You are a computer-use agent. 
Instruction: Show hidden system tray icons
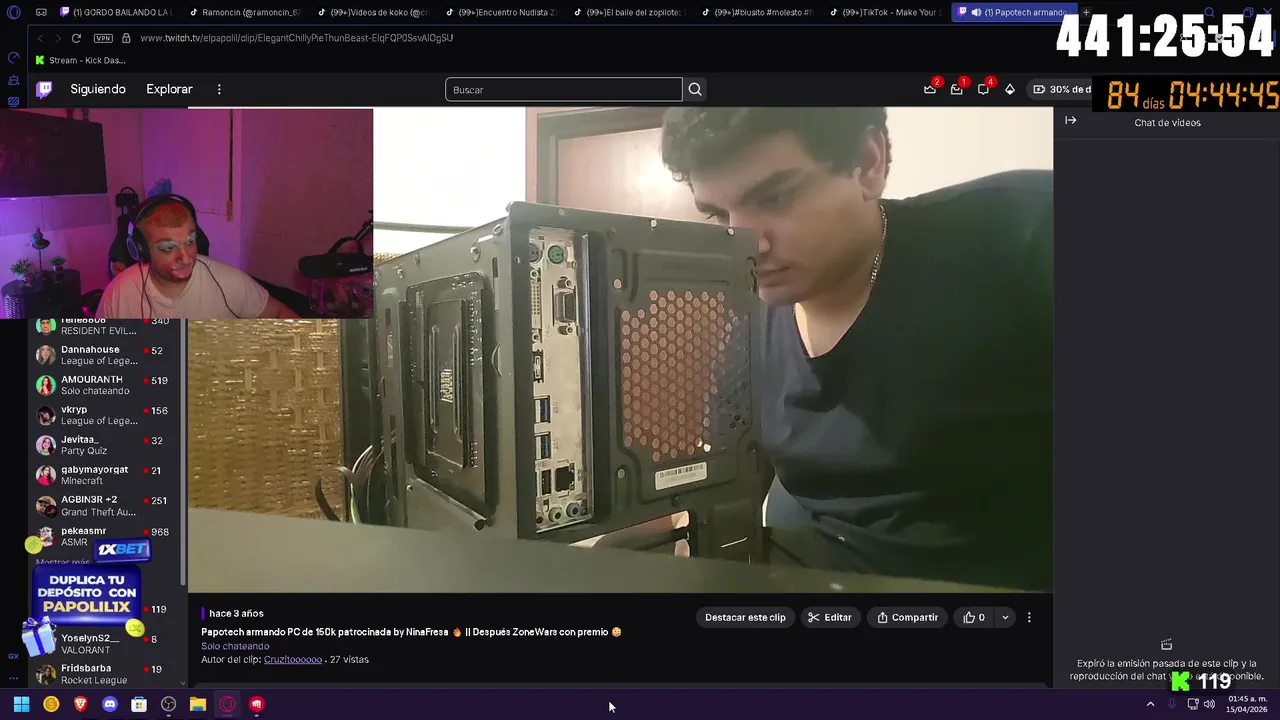[1150, 704]
